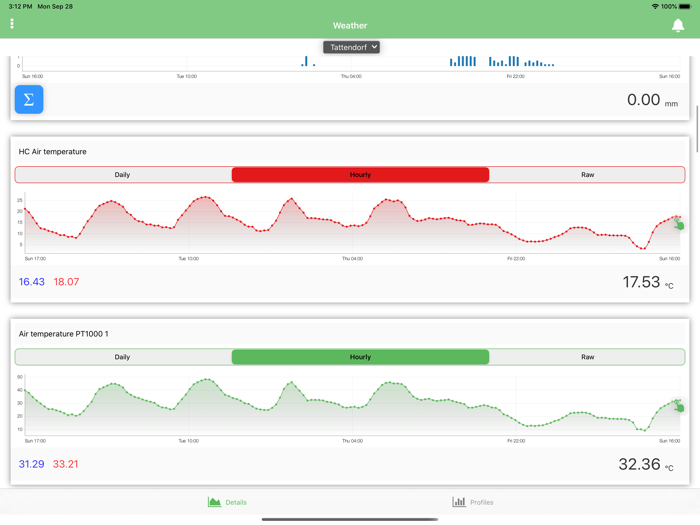Tap the latest green marker on red chart
Image resolution: width=700 pixels, height=525 pixels.
pyautogui.click(x=680, y=225)
